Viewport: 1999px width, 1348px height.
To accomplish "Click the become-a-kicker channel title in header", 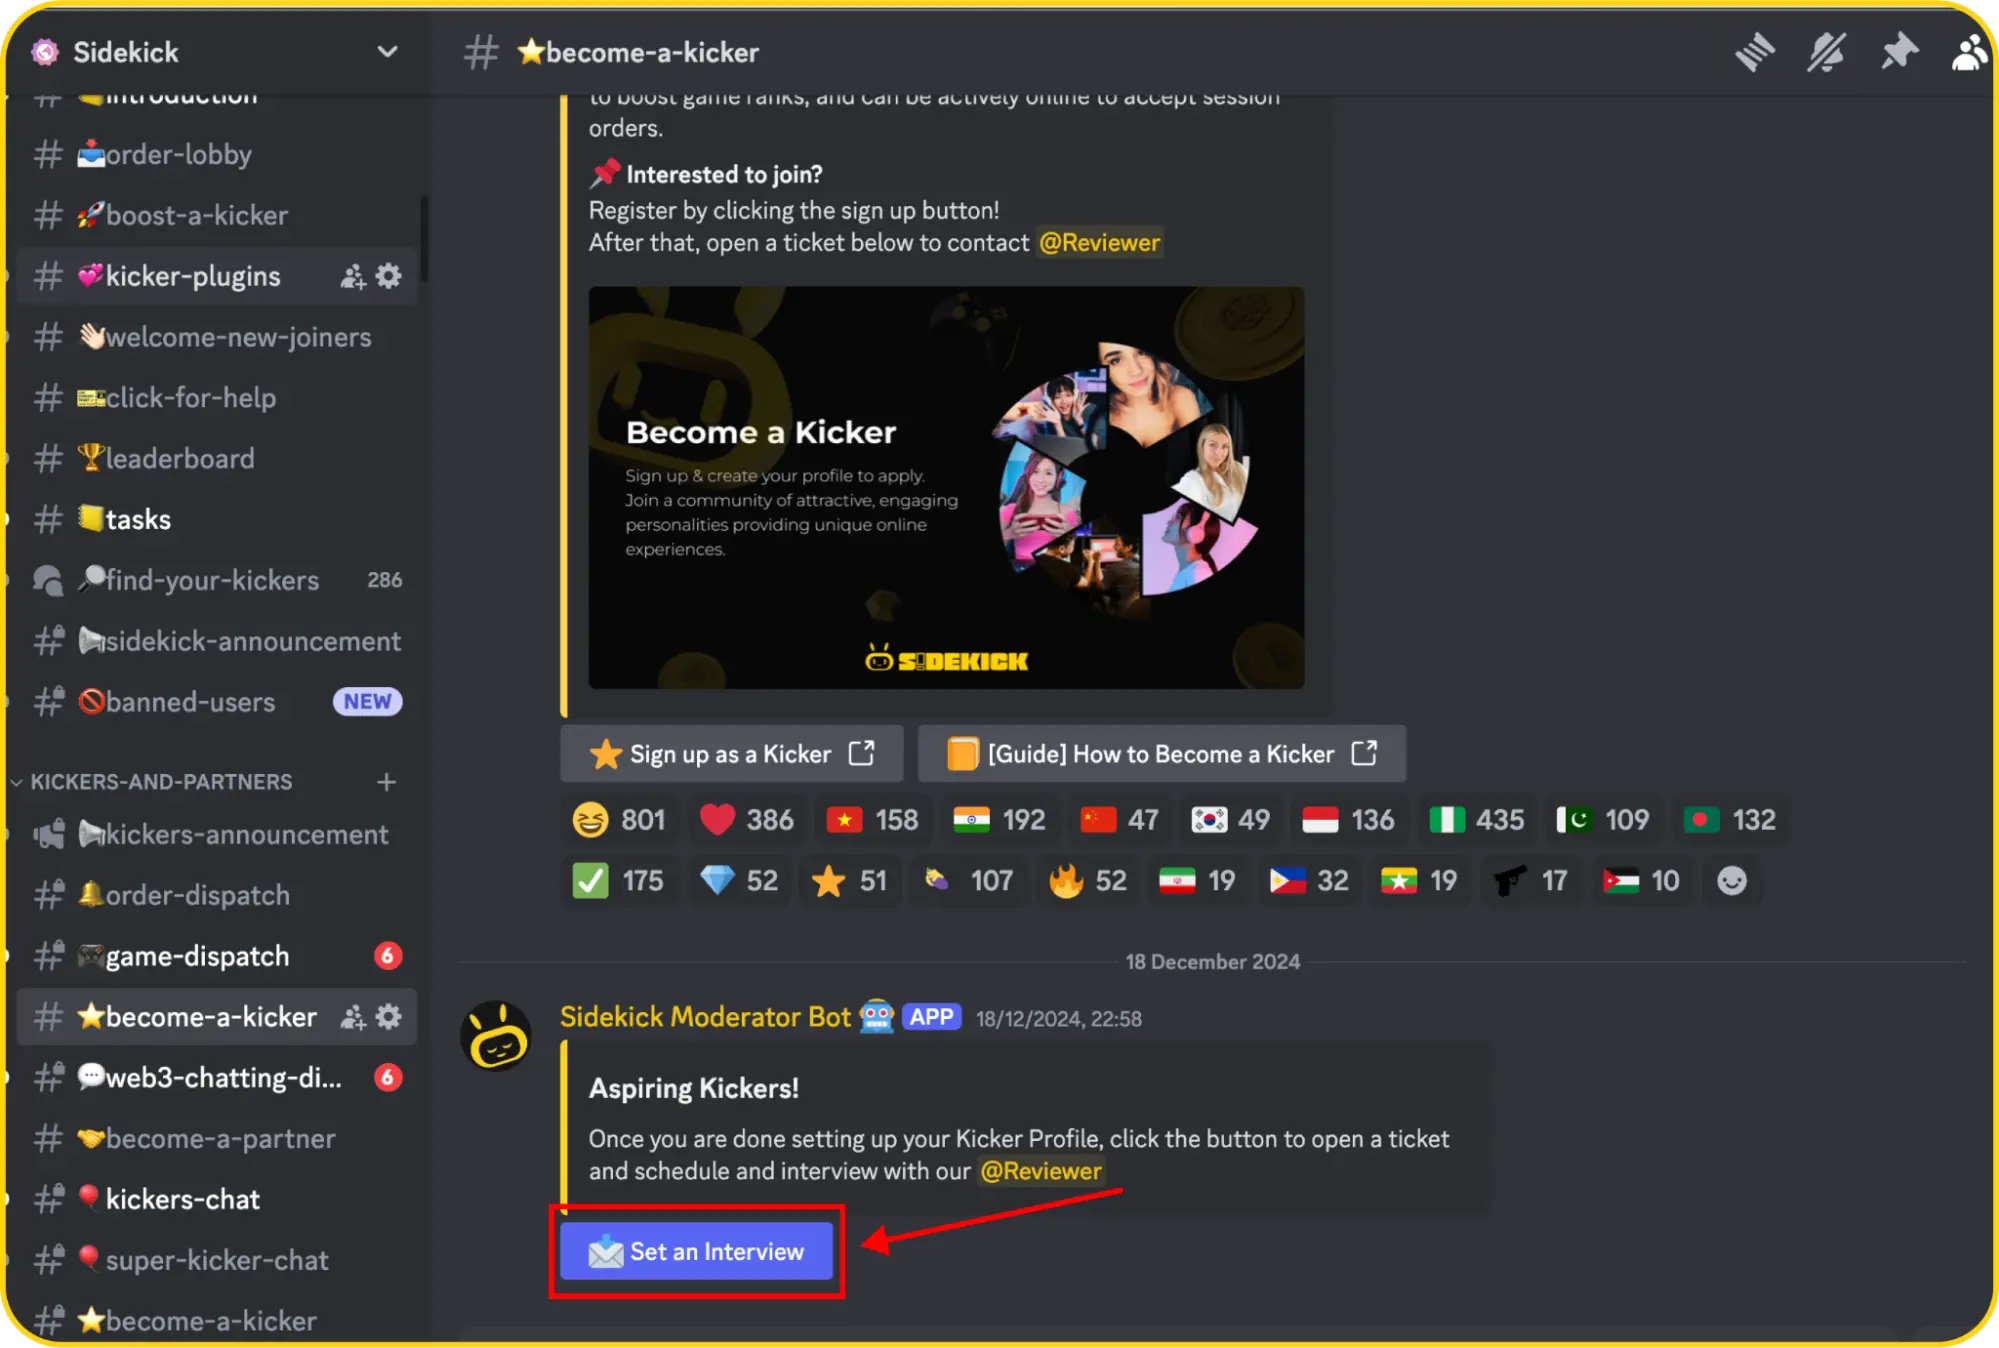I will point(639,52).
